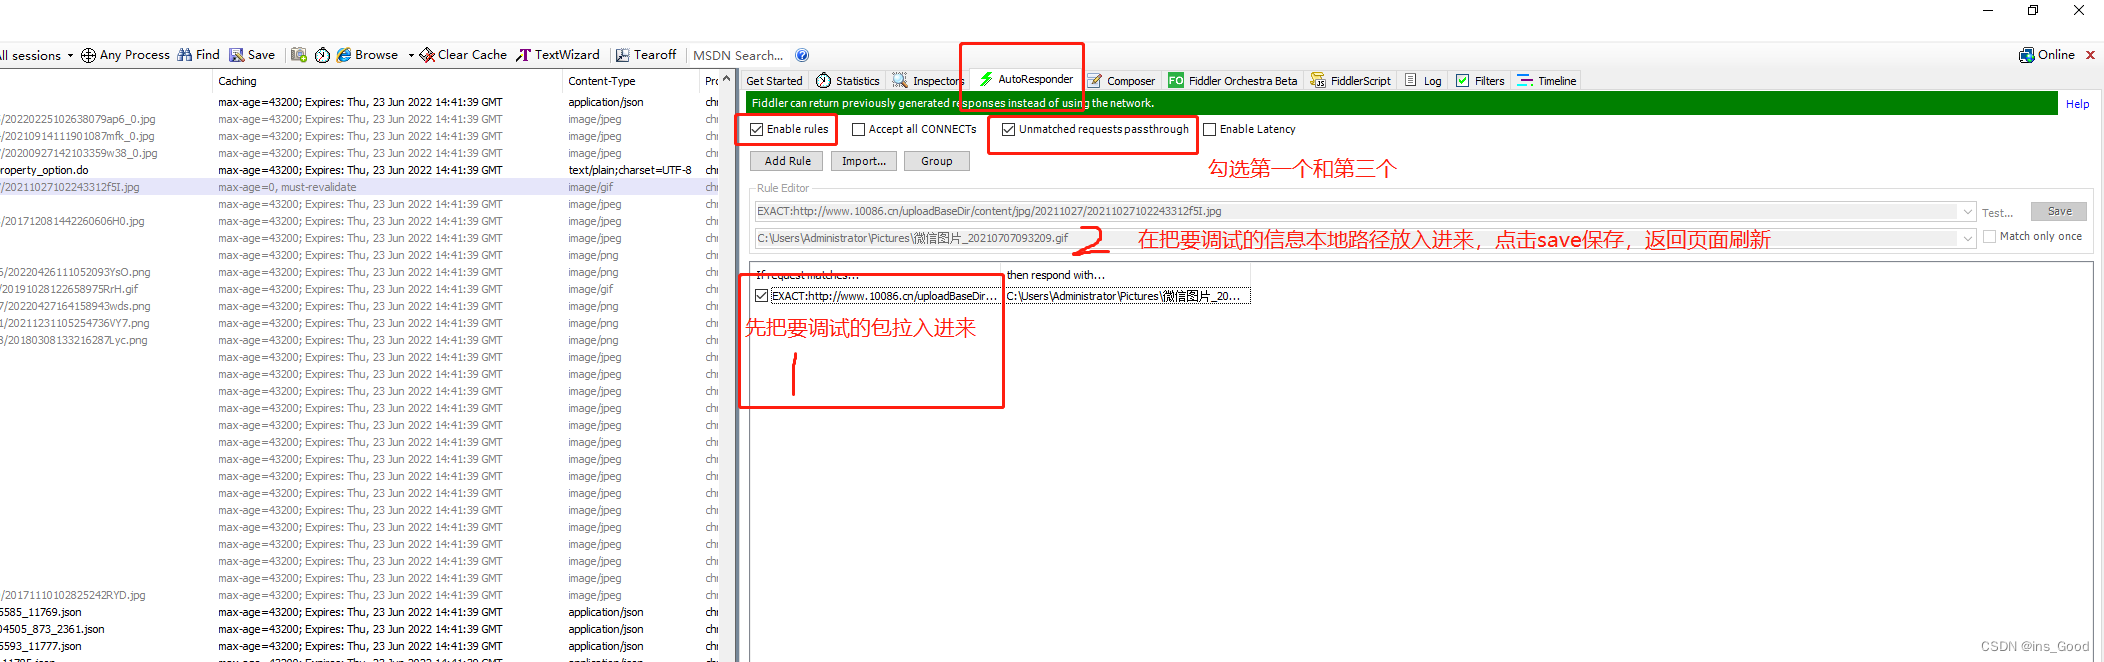Click the session list scroll-up arrow
This screenshot has height=662, width=2104.
point(727,80)
